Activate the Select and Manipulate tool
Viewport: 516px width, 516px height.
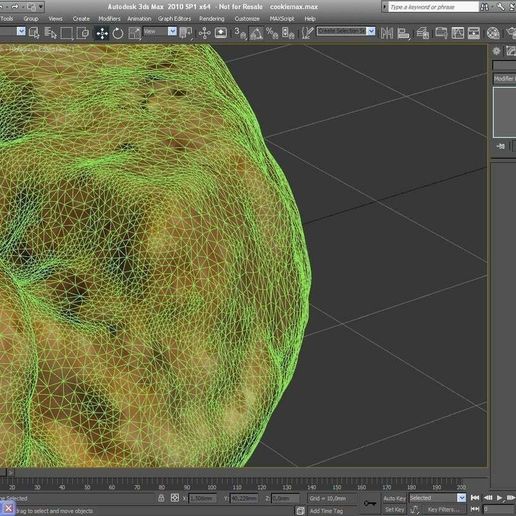pyautogui.click(x=204, y=33)
